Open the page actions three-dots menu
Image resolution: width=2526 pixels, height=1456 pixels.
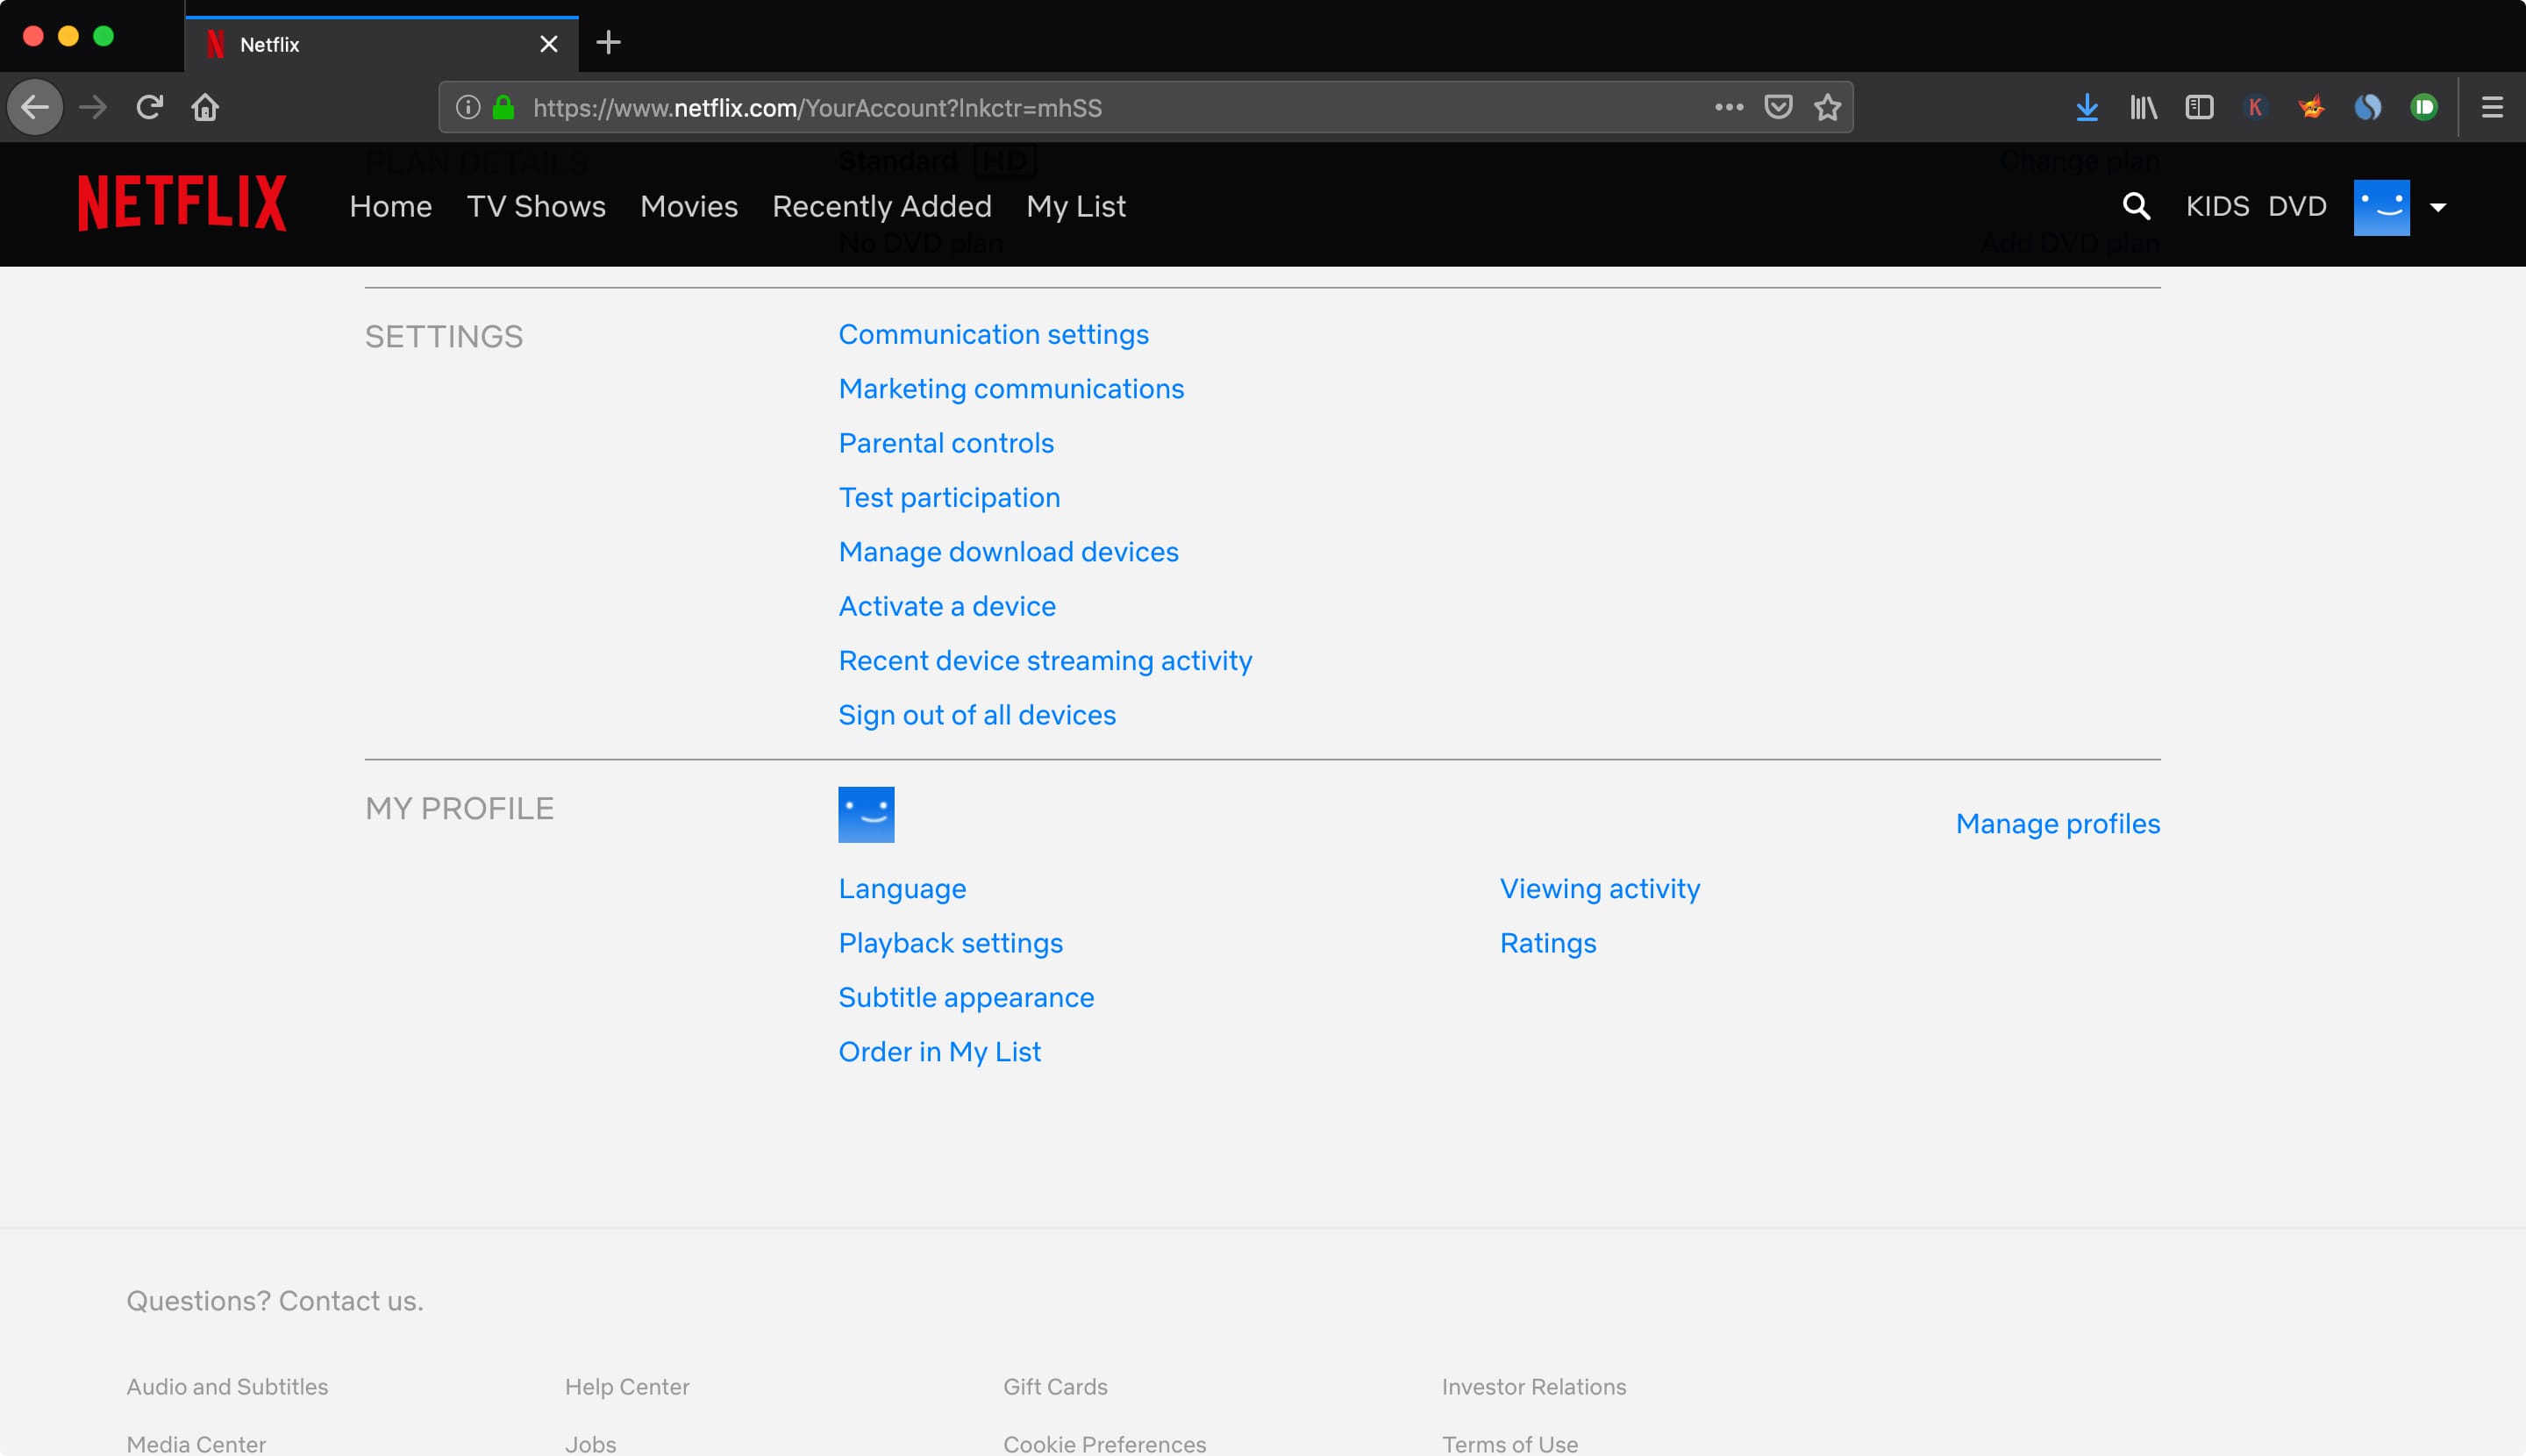click(1729, 107)
